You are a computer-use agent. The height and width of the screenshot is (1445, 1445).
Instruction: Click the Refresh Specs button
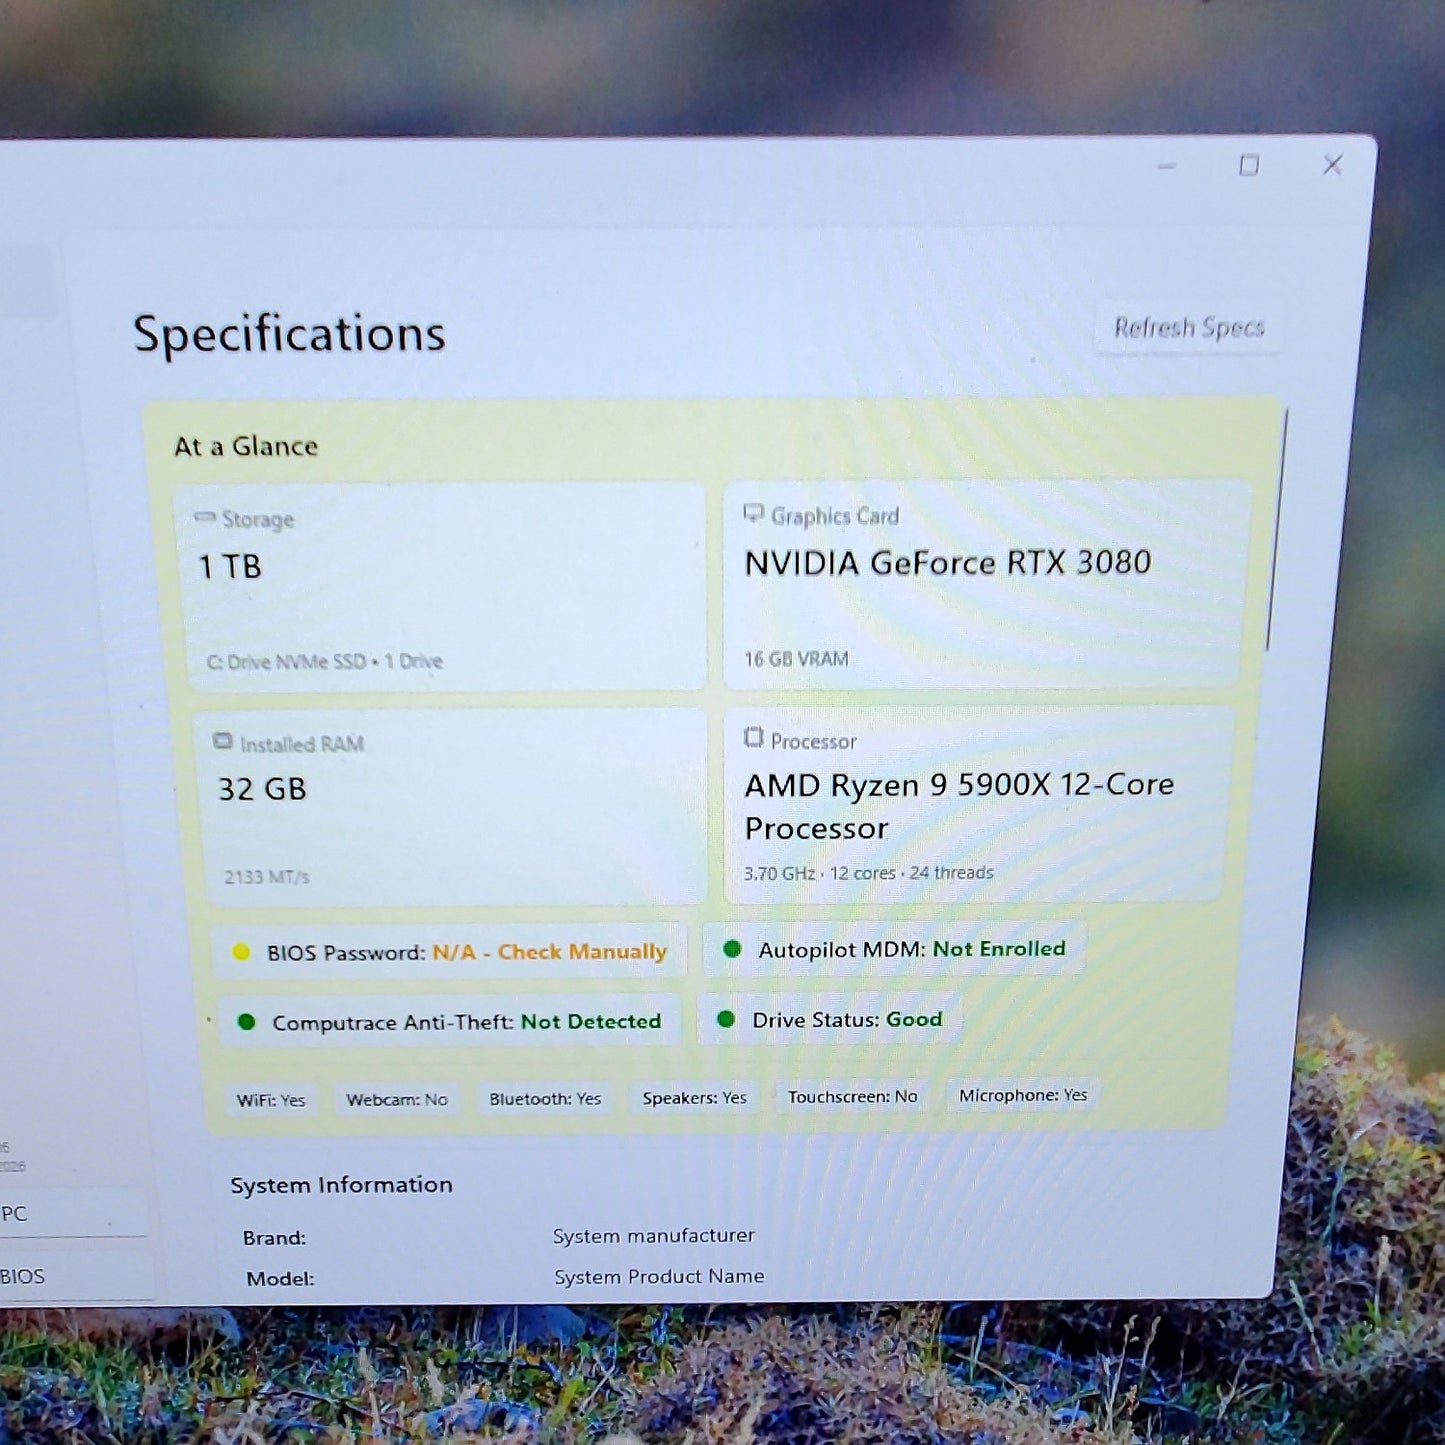pos(1189,327)
